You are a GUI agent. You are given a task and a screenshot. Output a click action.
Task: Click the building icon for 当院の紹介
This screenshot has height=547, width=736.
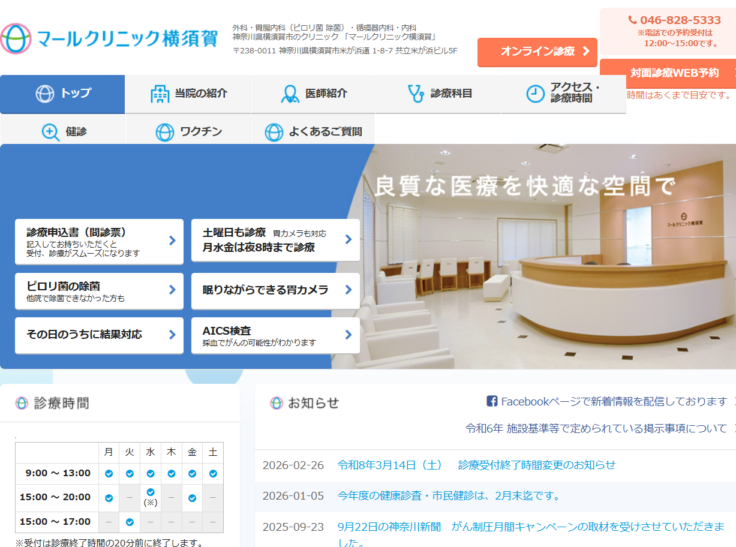point(160,94)
